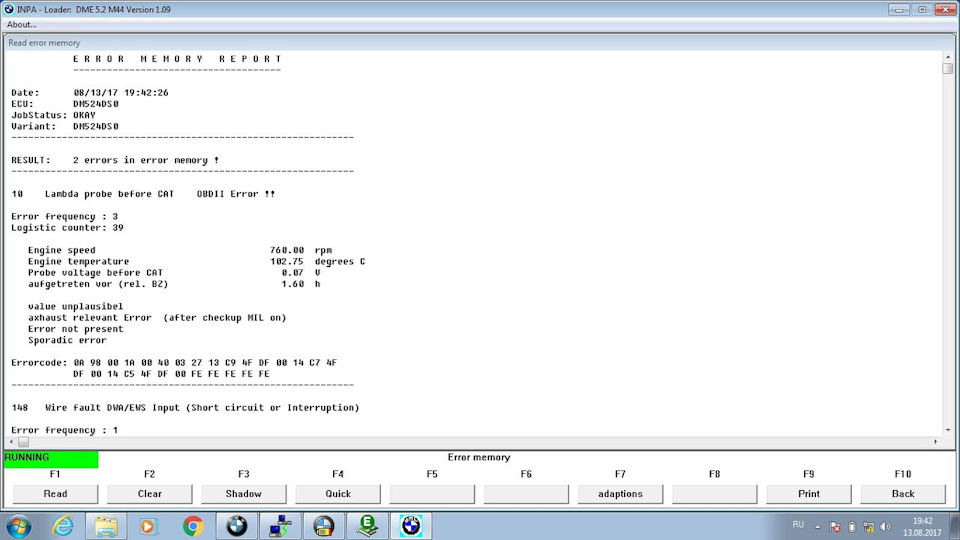Click the F1 Read button
This screenshot has height=540, width=960.
click(55, 493)
